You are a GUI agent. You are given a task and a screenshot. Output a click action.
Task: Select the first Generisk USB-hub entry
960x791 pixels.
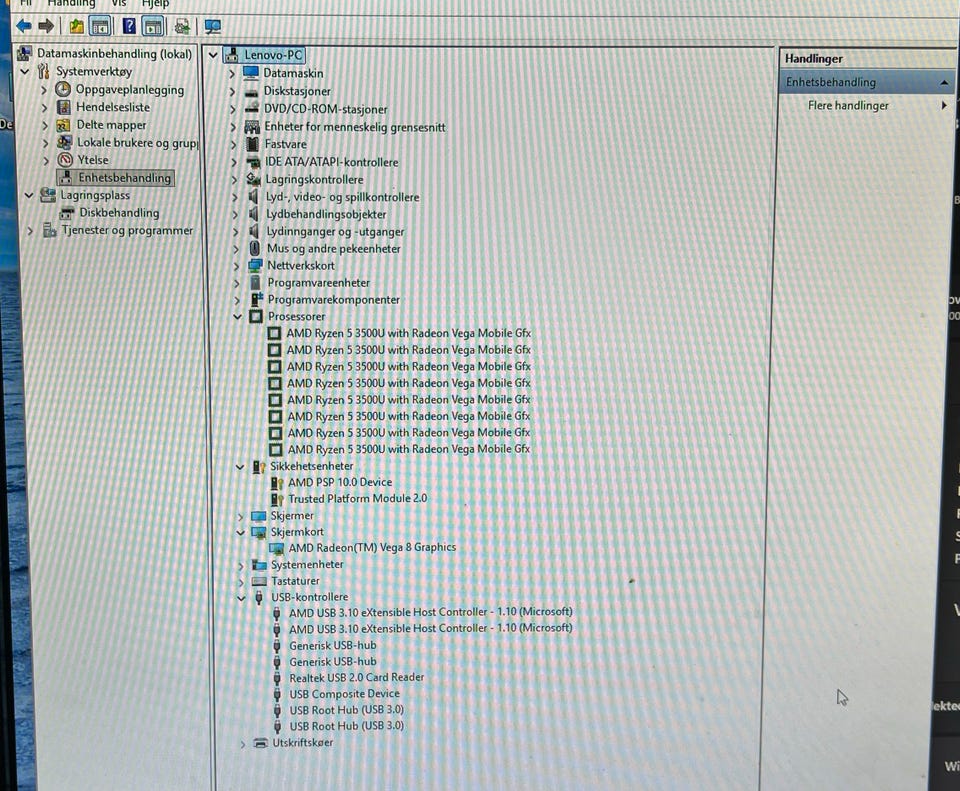332,645
